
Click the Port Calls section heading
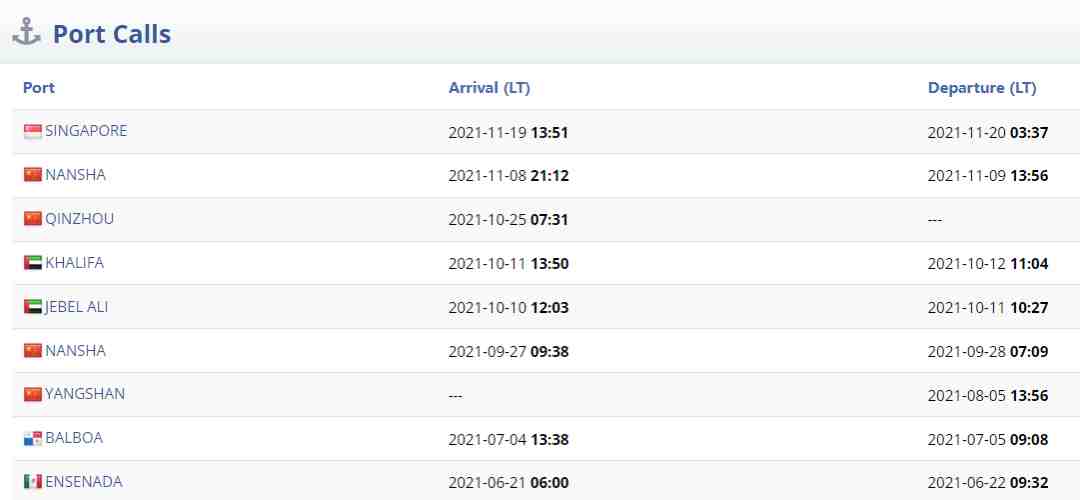tap(112, 34)
